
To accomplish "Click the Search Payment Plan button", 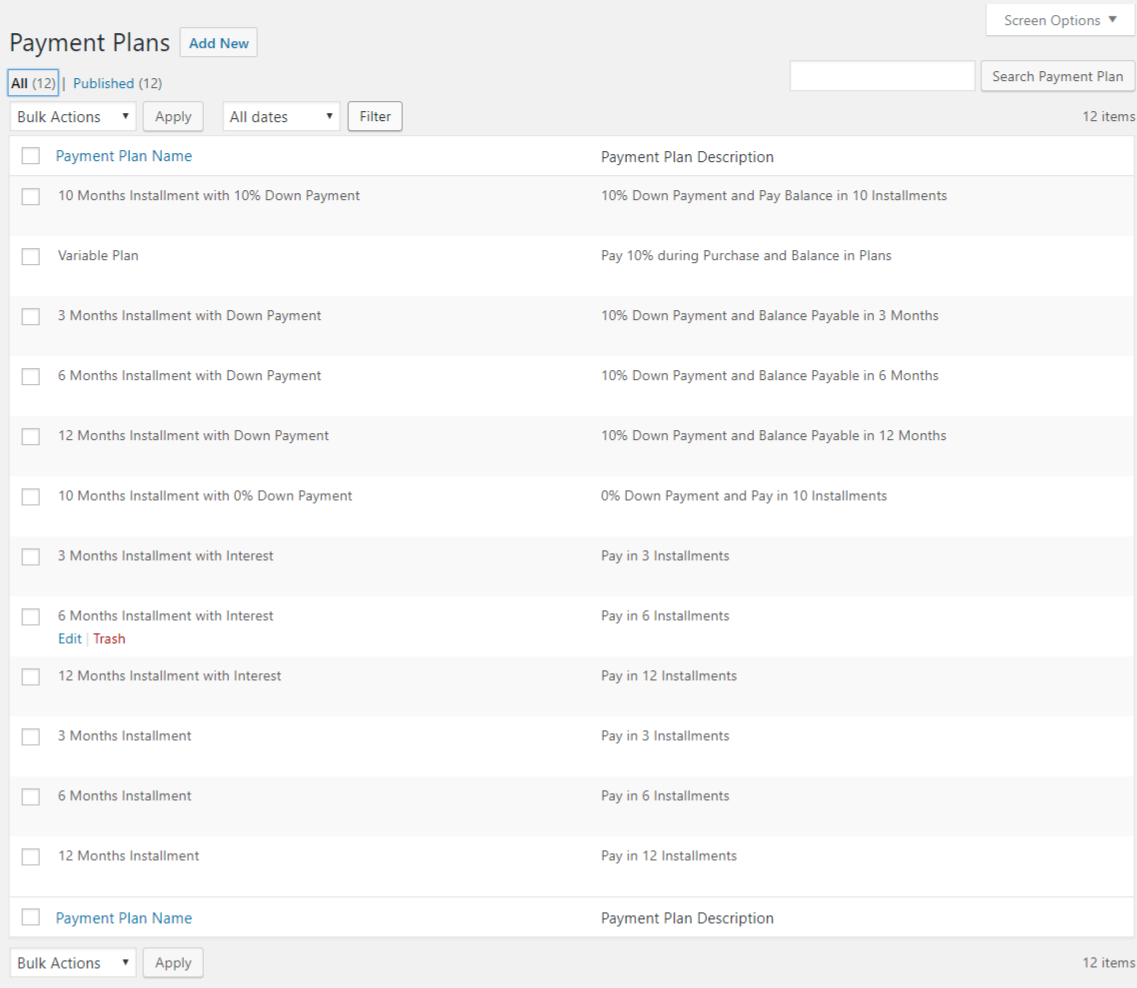I will click(x=1057, y=76).
